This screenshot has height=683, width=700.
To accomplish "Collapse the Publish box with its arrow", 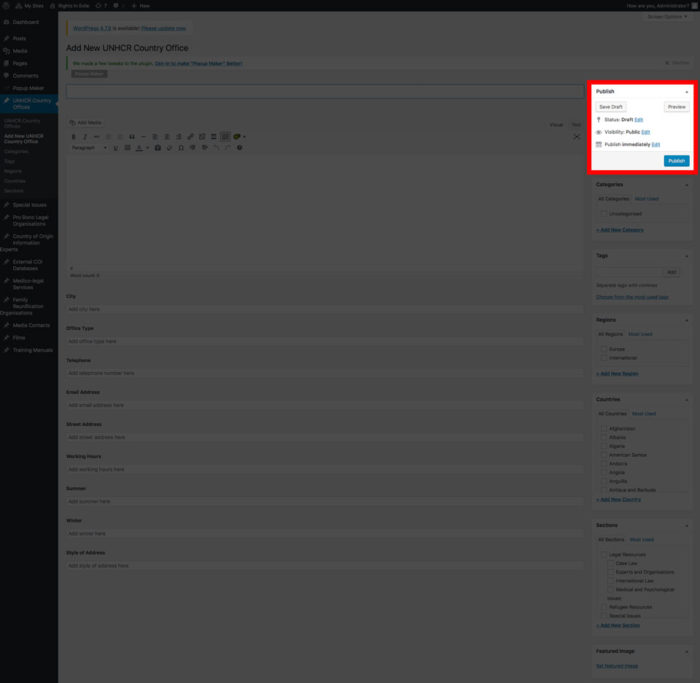I will point(687,92).
